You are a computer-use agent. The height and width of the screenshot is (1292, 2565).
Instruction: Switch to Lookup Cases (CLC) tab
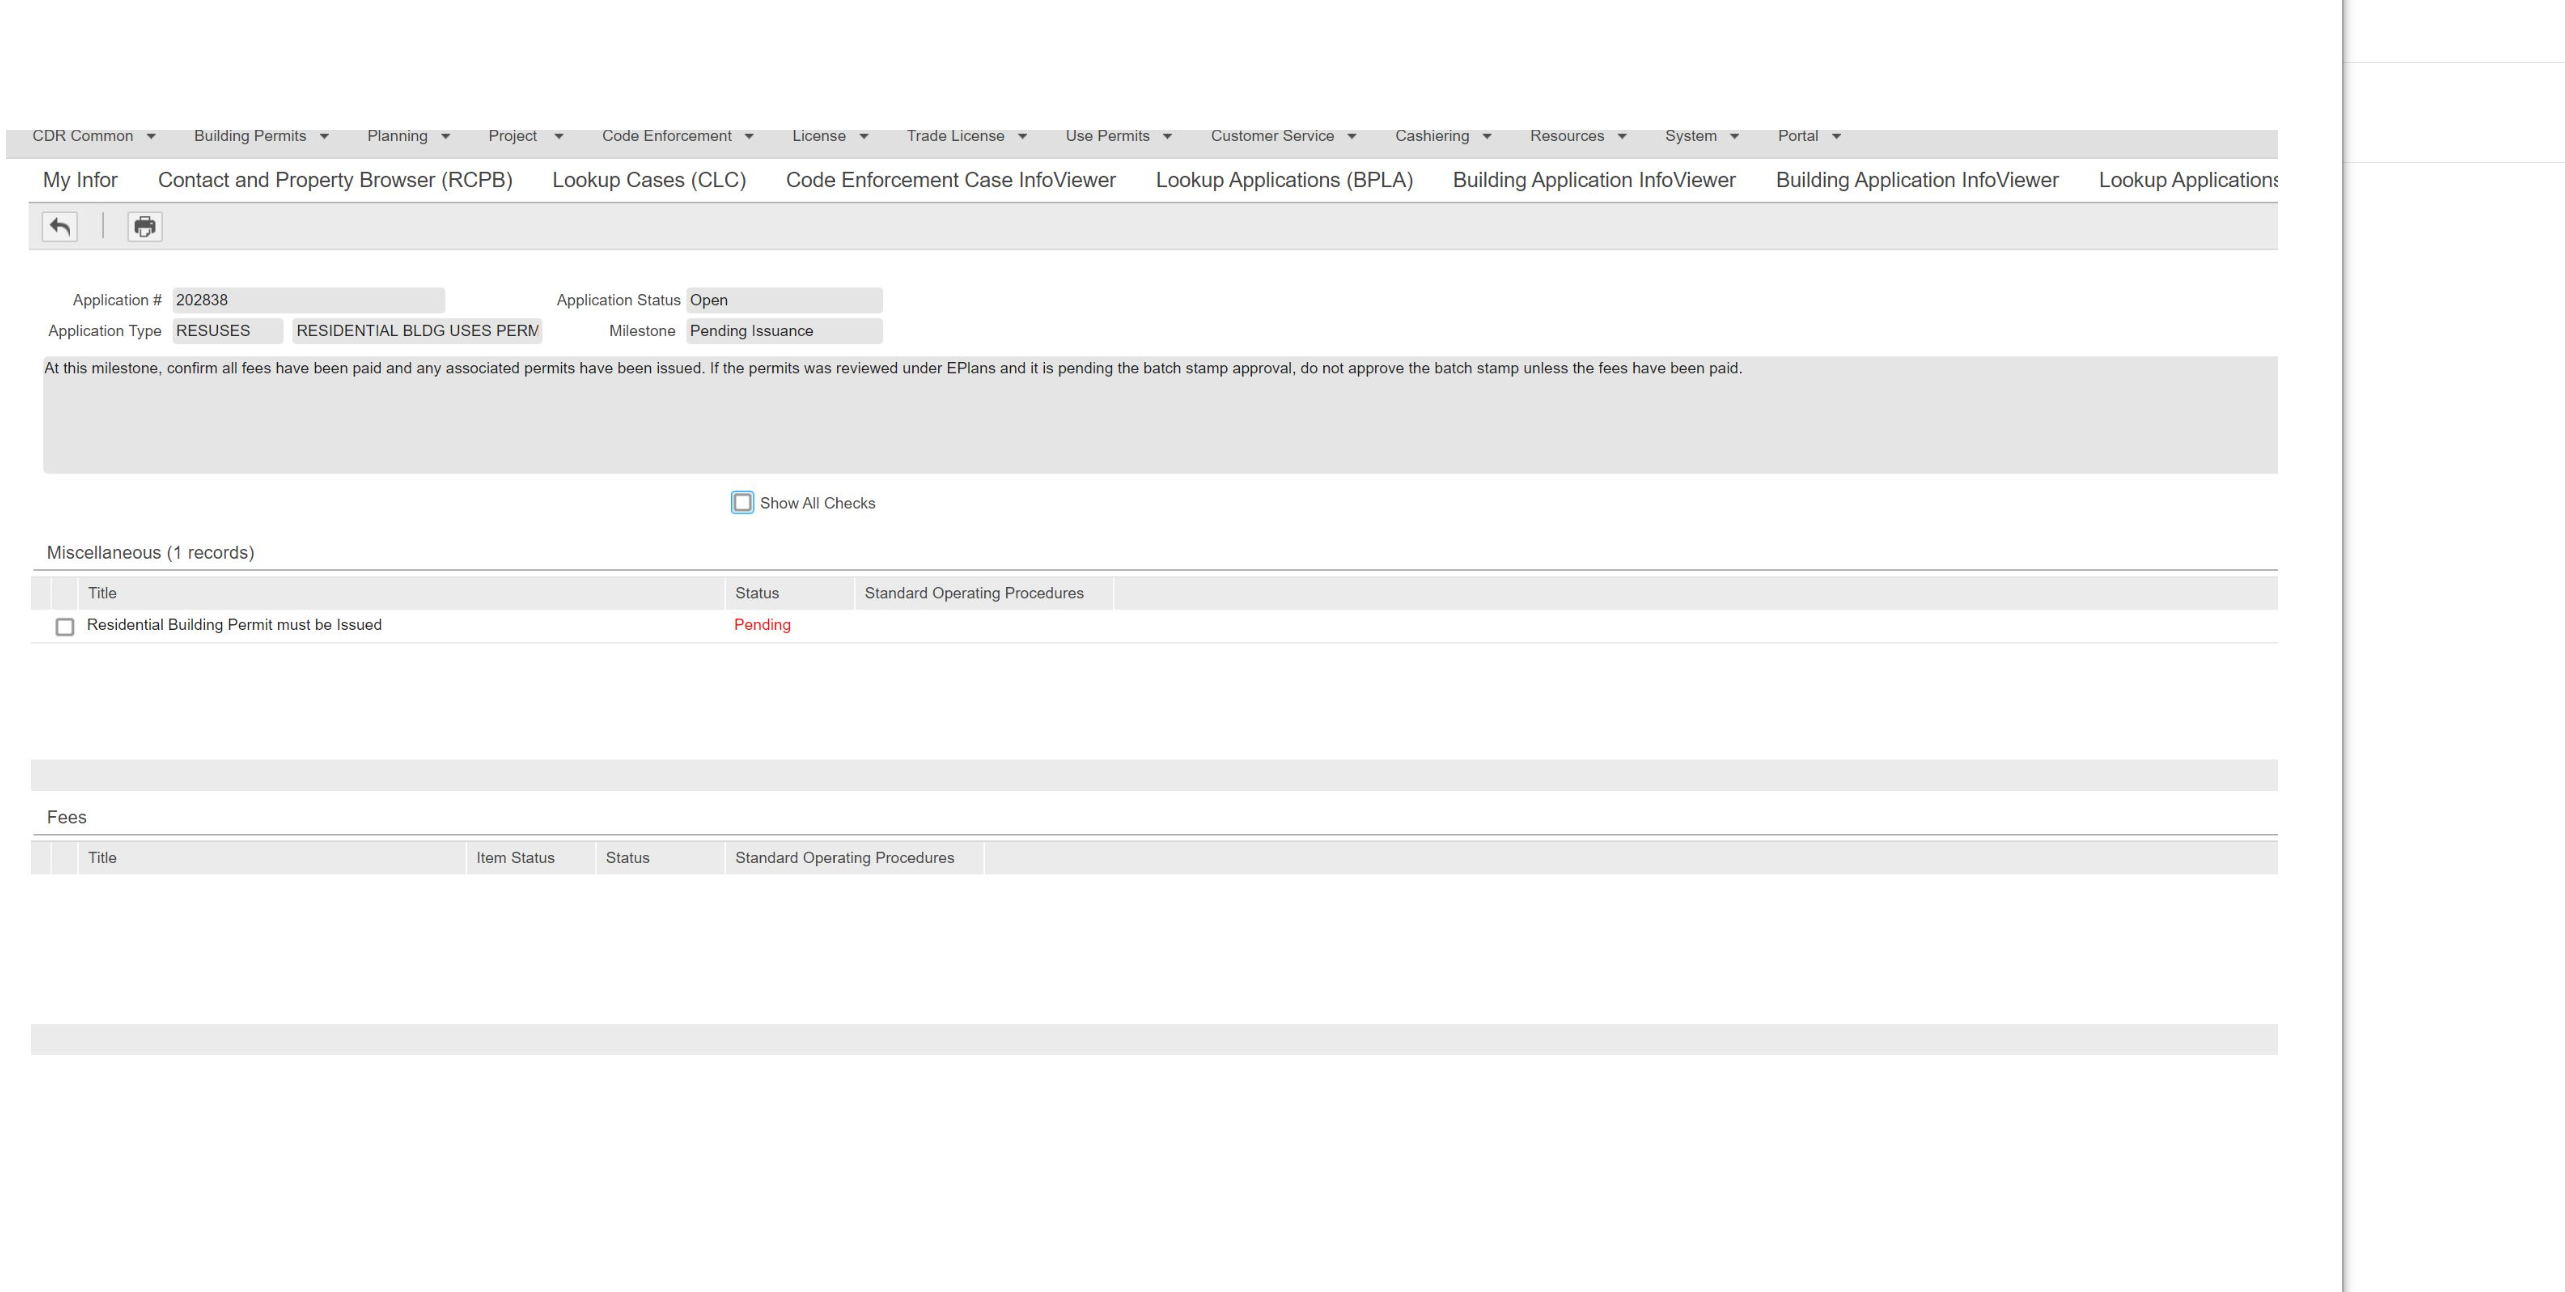649,180
